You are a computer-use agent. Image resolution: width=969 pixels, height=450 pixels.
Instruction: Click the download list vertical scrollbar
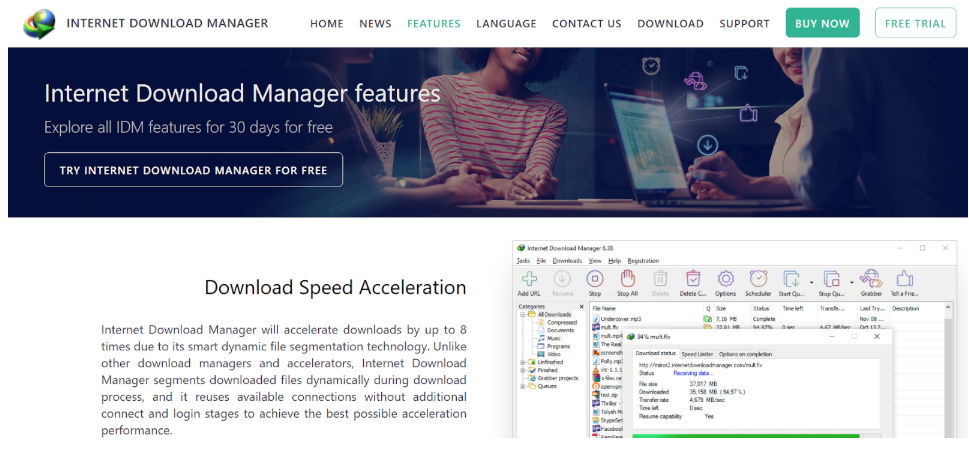point(949,371)
